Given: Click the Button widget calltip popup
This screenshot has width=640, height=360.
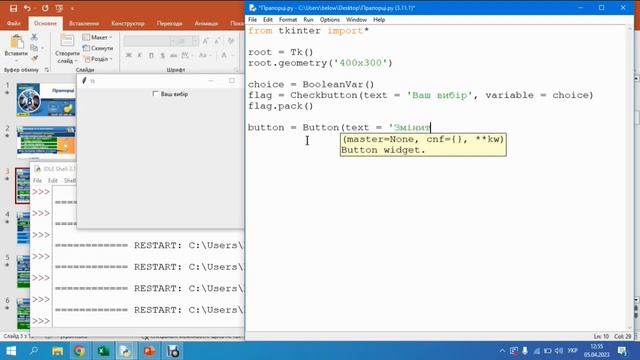Looking at the screenshot, I should tap(423, 144).
